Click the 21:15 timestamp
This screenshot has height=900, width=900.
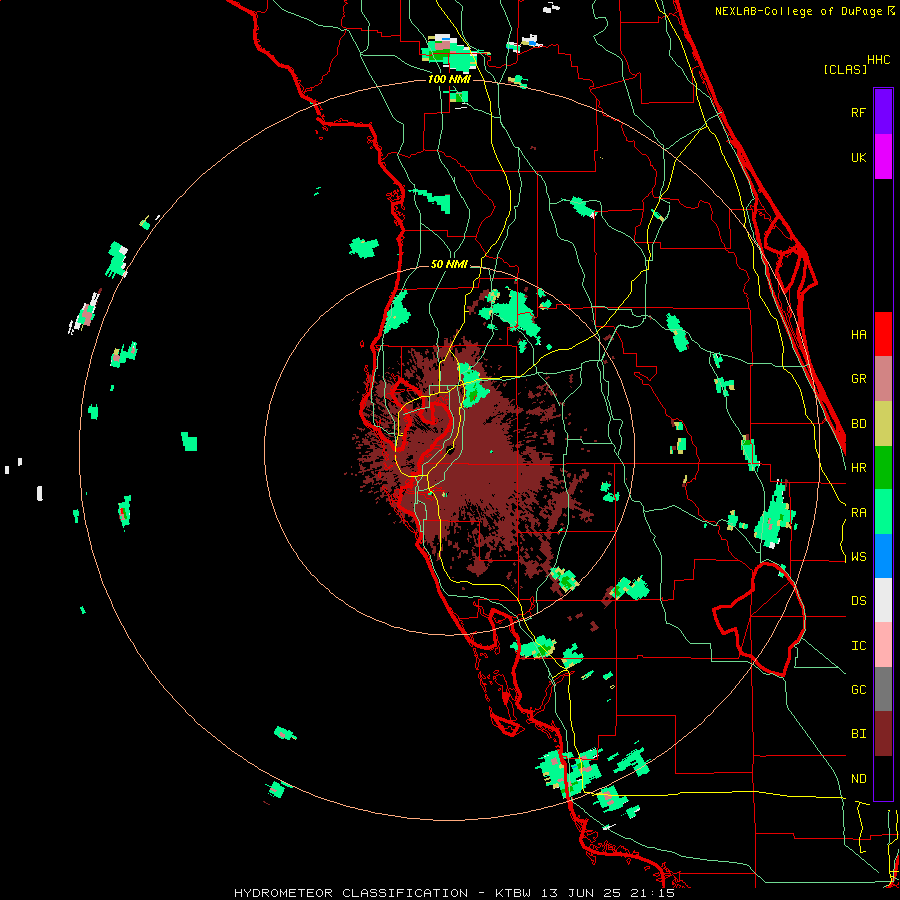tap(655, 893)
